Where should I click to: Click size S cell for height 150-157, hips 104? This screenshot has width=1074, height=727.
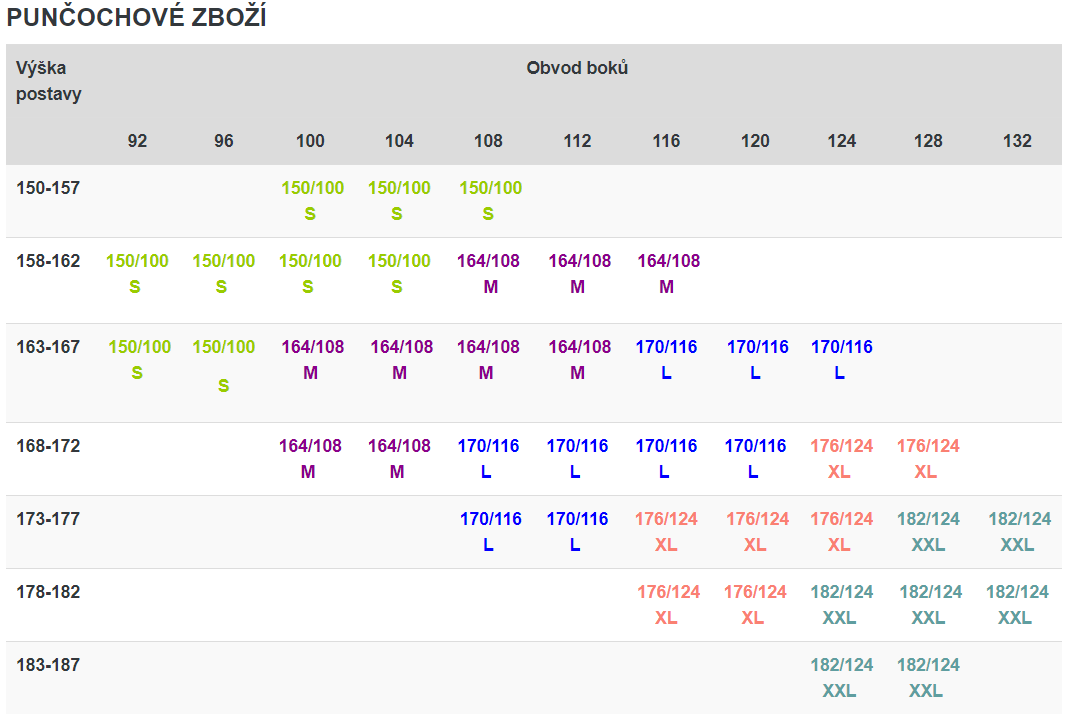(x=399, y=200)
